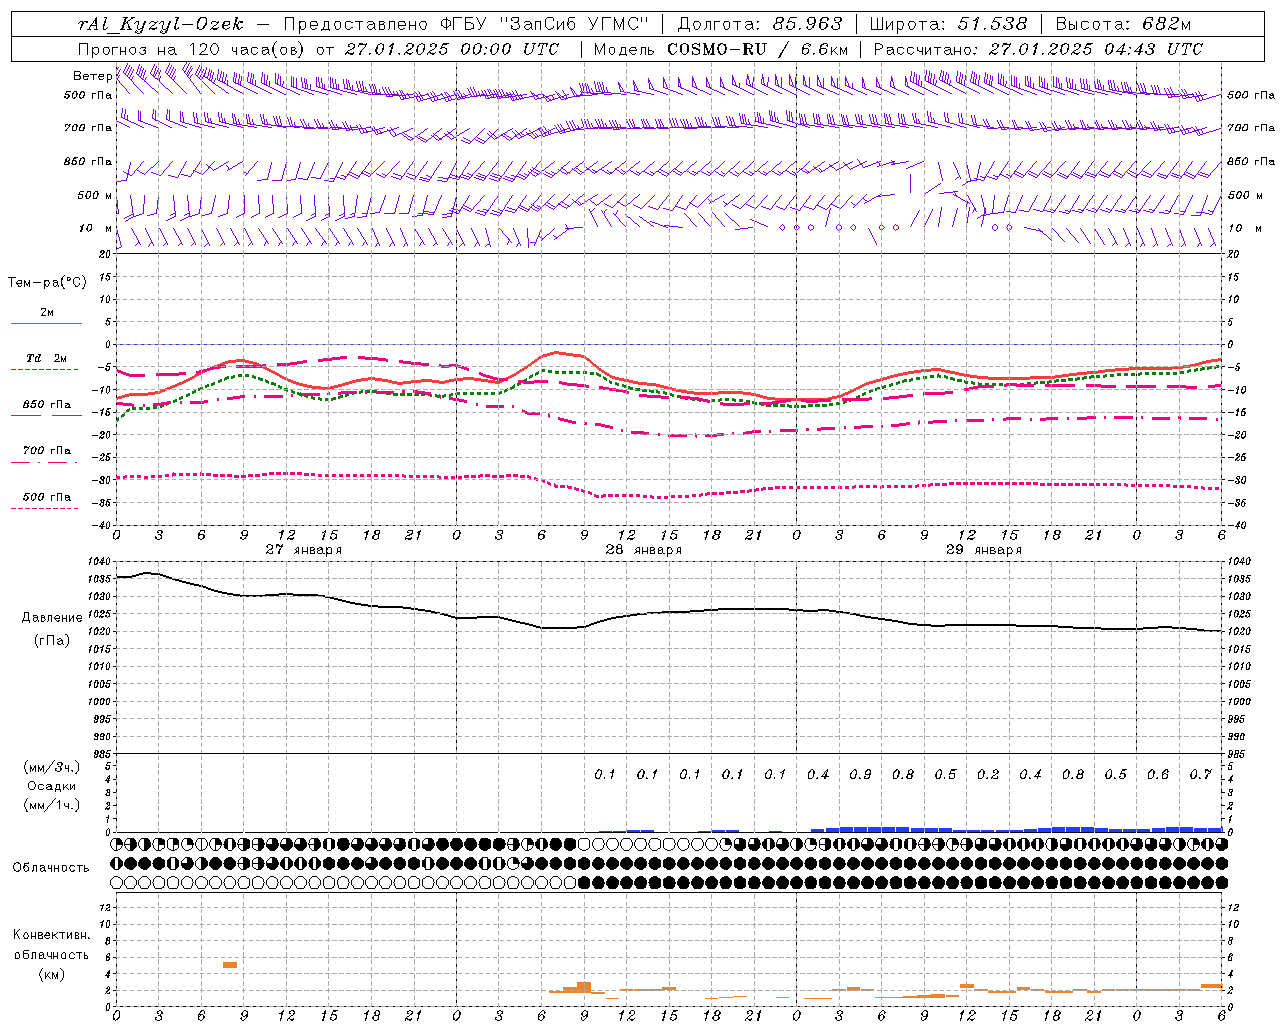Click the forecast text Прогноз на 120 часа(ов)

point(193,49)
